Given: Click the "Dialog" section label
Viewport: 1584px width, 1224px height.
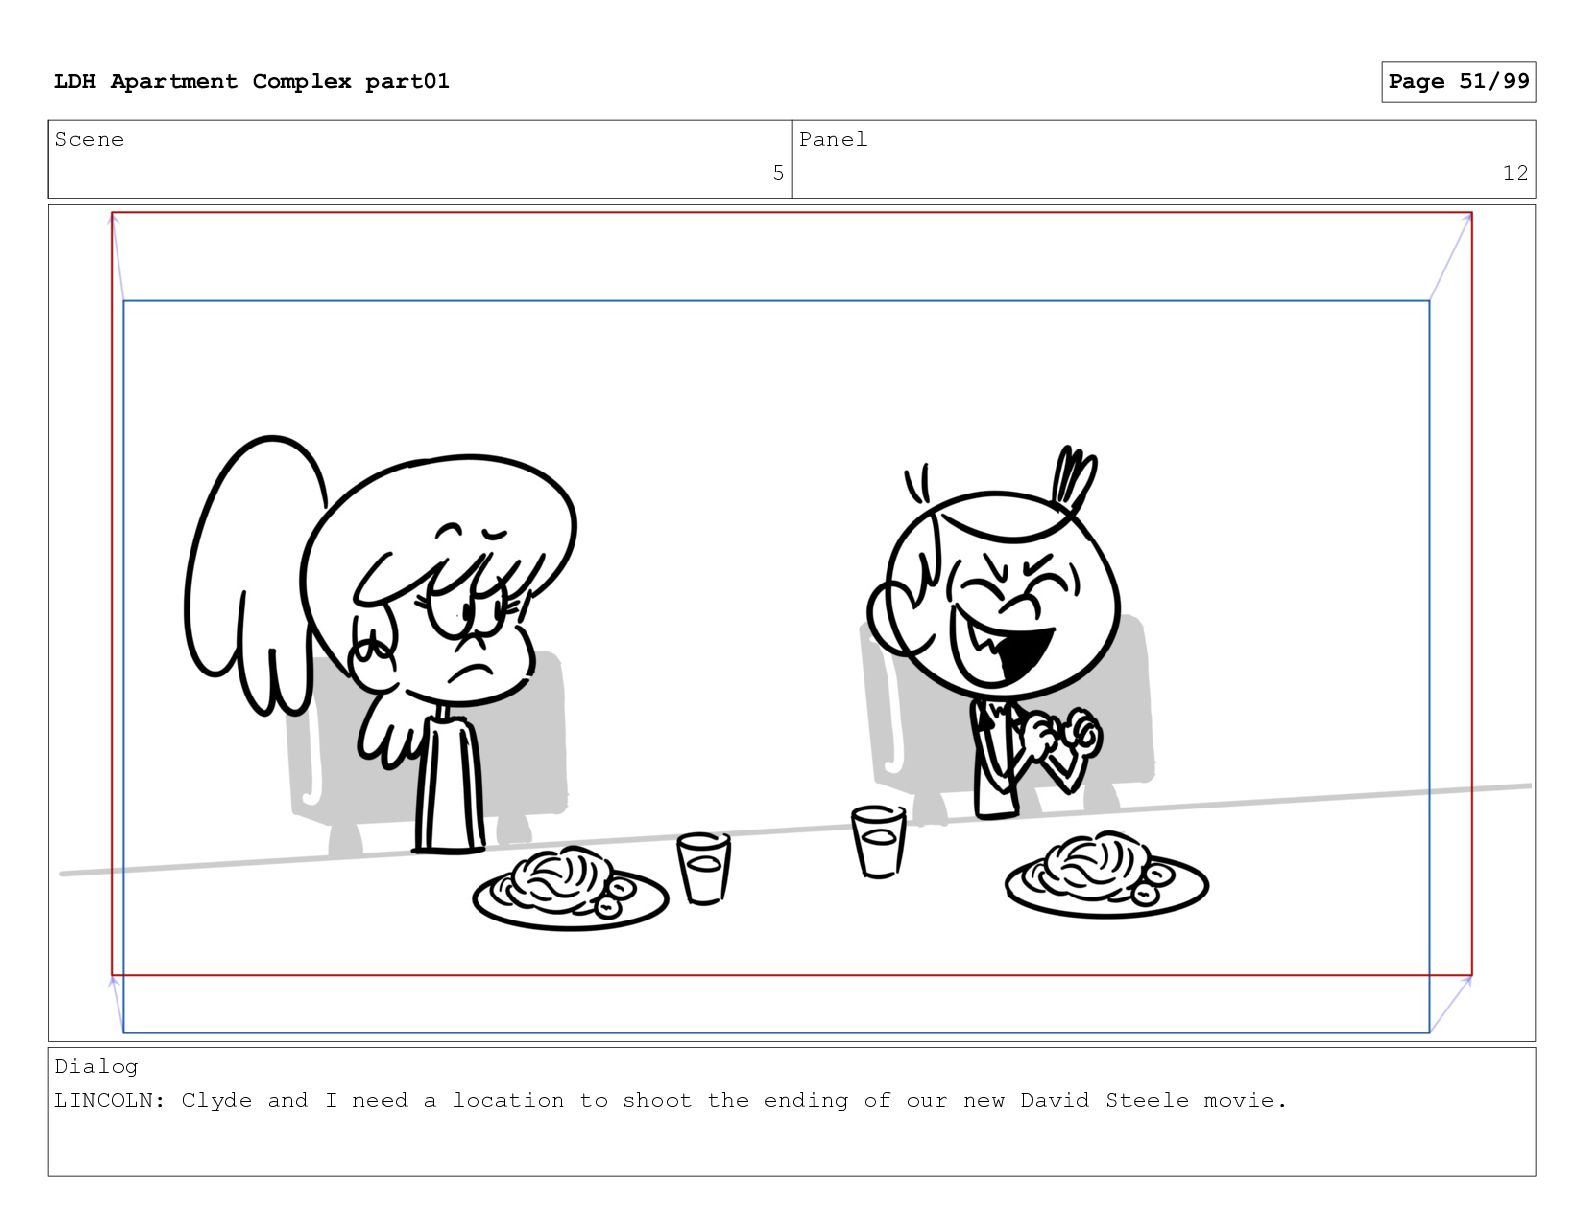Looking at the screenshot, I should 96,1067.
